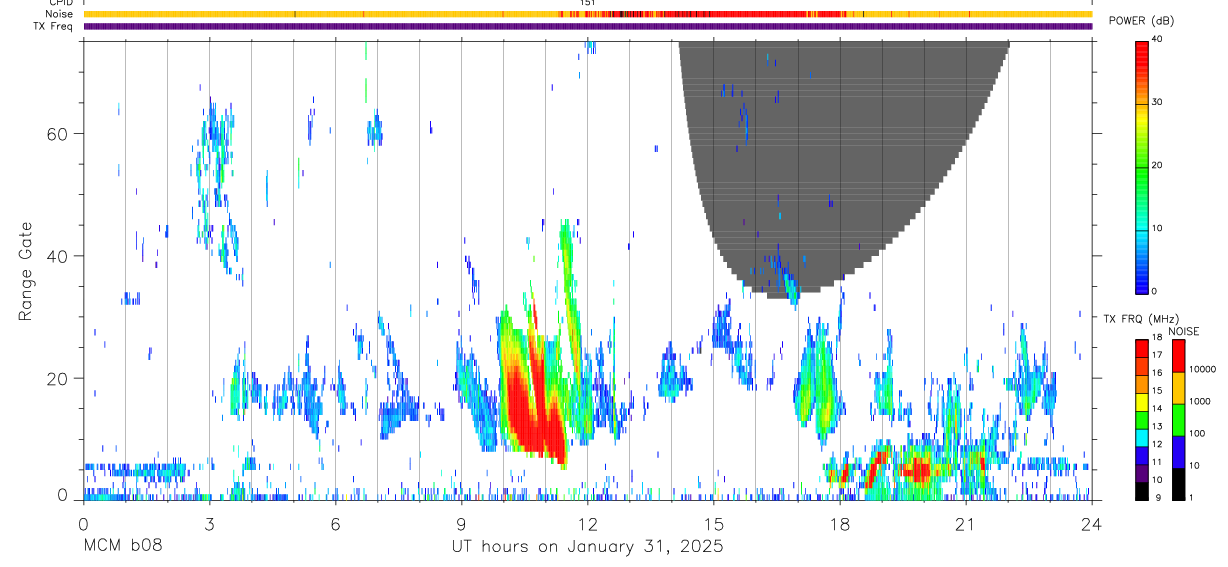Click the POWER (dB) color bar
Image resolution: width=1228 pixels, height=567 pixels.
(x=1142, y=166)
